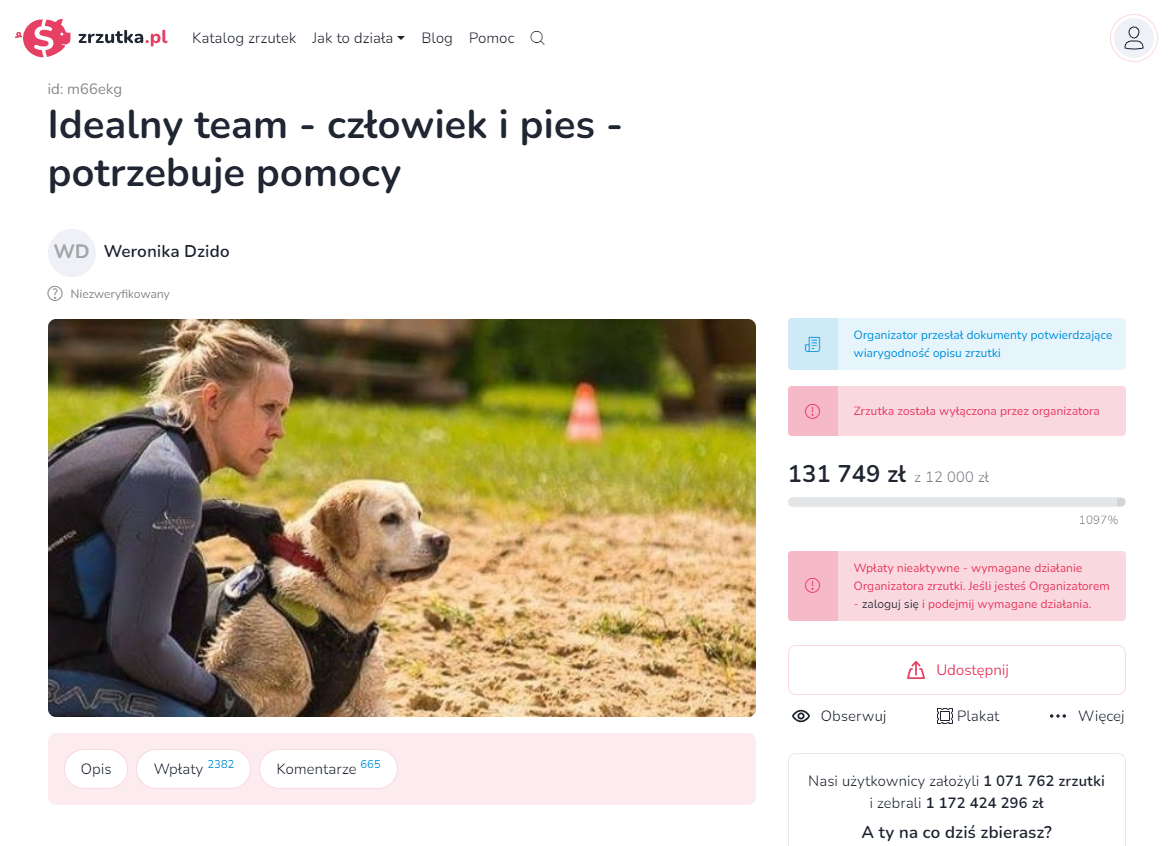The image size is (1173, 846).
Task: Click the Udostępnij share button
Action: coord(957,670)
